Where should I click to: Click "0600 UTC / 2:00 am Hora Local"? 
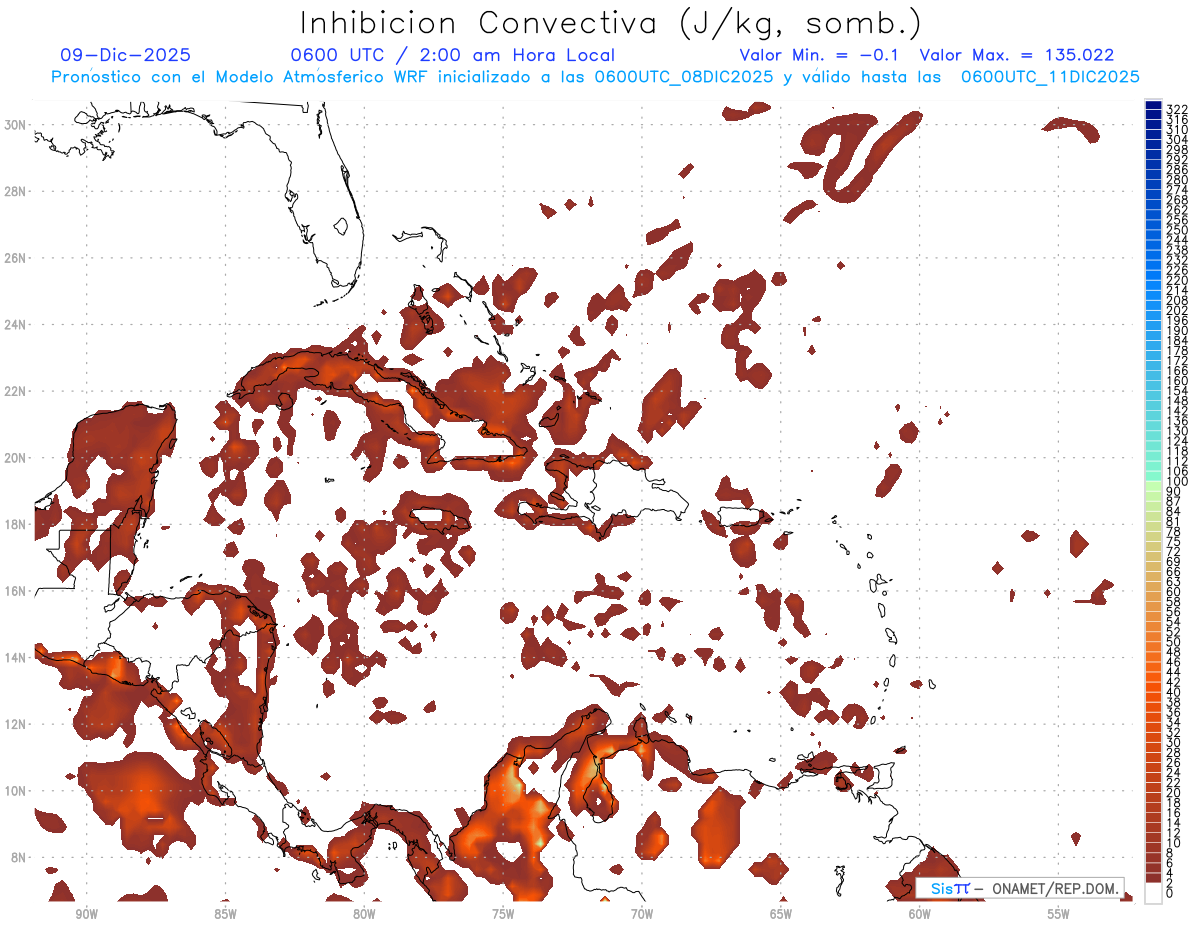[x=452, y=56]
